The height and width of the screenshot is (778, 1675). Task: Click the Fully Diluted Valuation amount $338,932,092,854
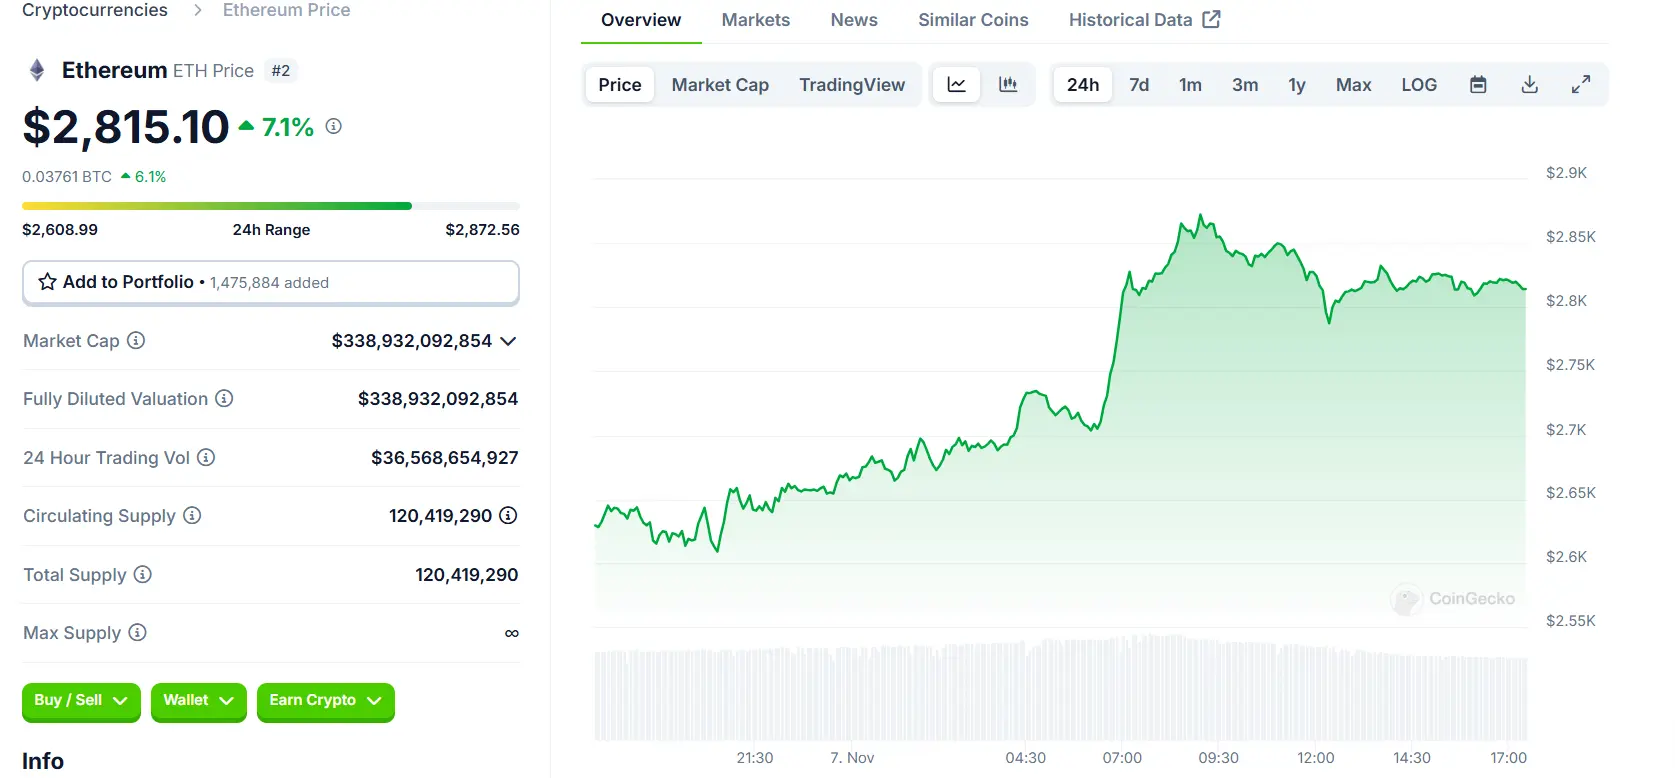(438, 399)
